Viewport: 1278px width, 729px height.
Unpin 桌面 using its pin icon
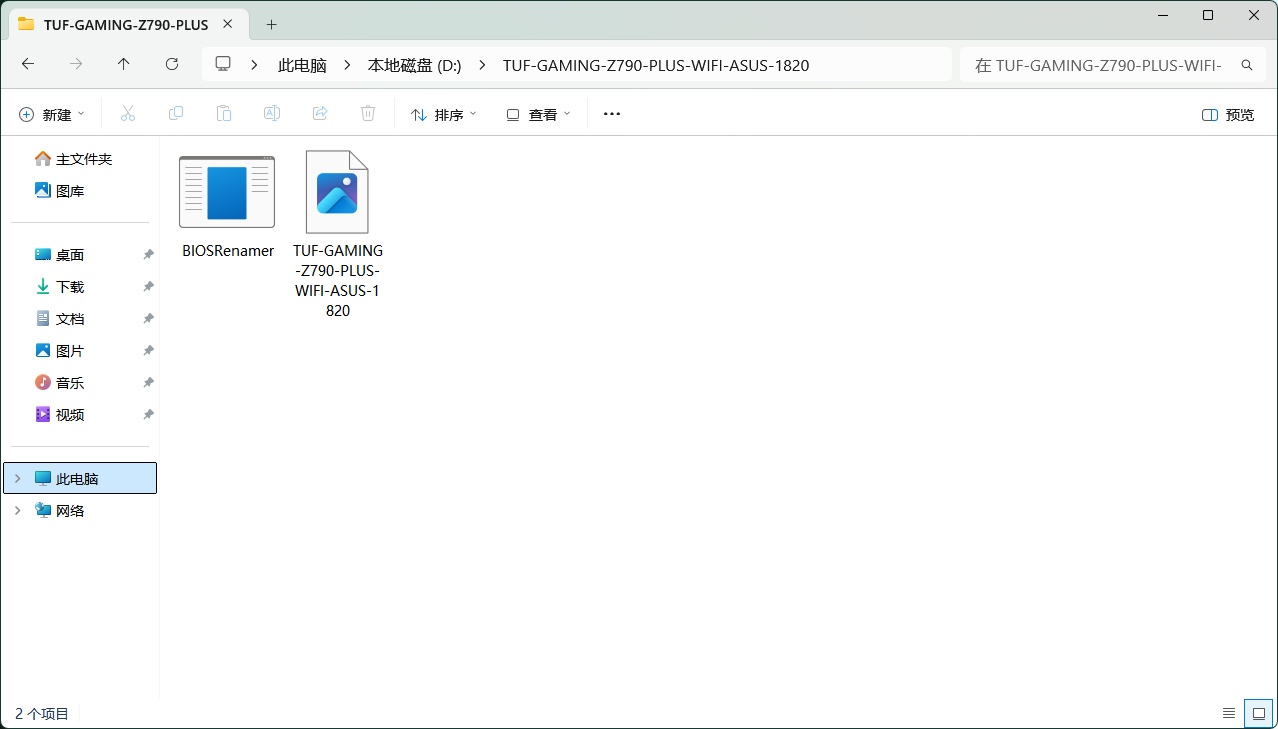tap(148, 255)
